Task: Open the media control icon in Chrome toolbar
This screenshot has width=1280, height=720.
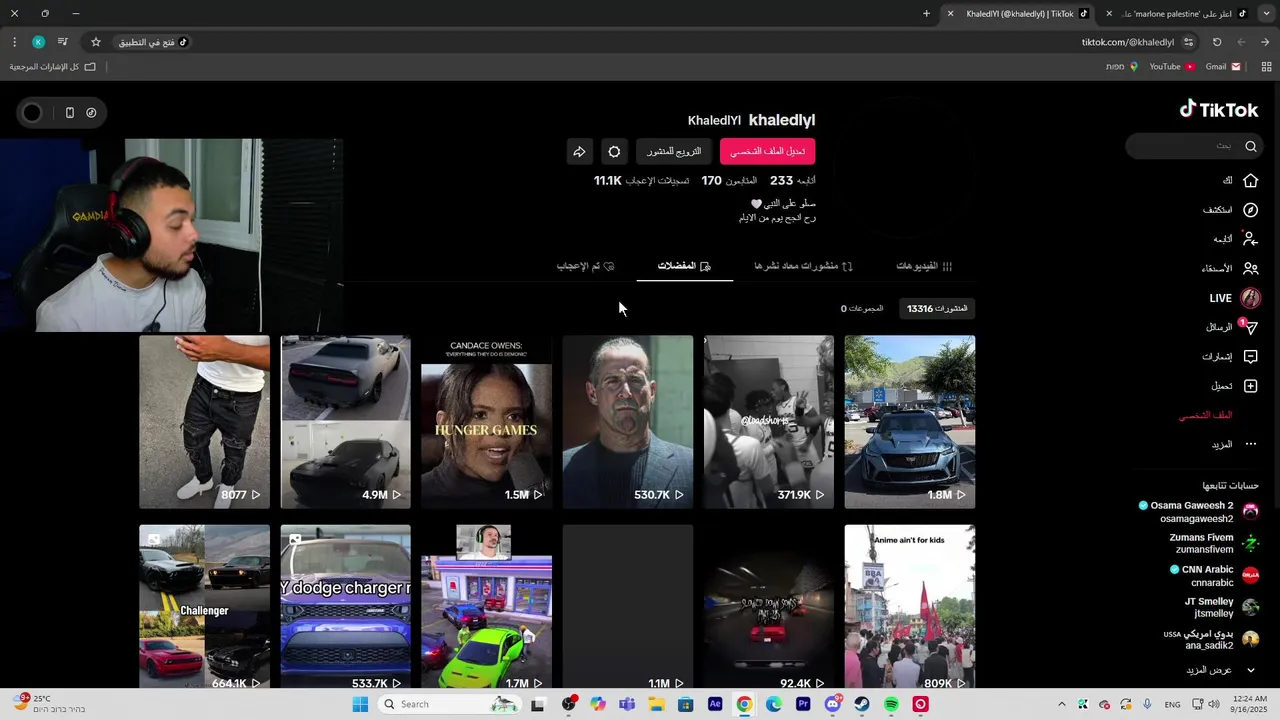Action: (62, 42)
